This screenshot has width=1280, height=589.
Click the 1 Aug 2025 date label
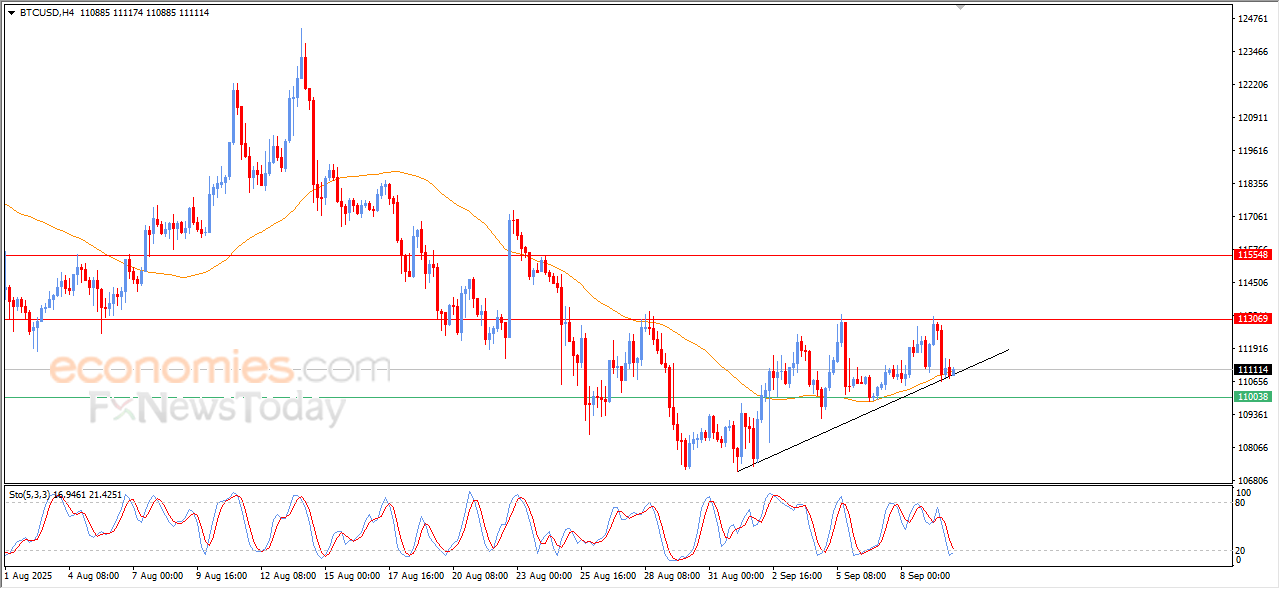[x=27, y=576]
